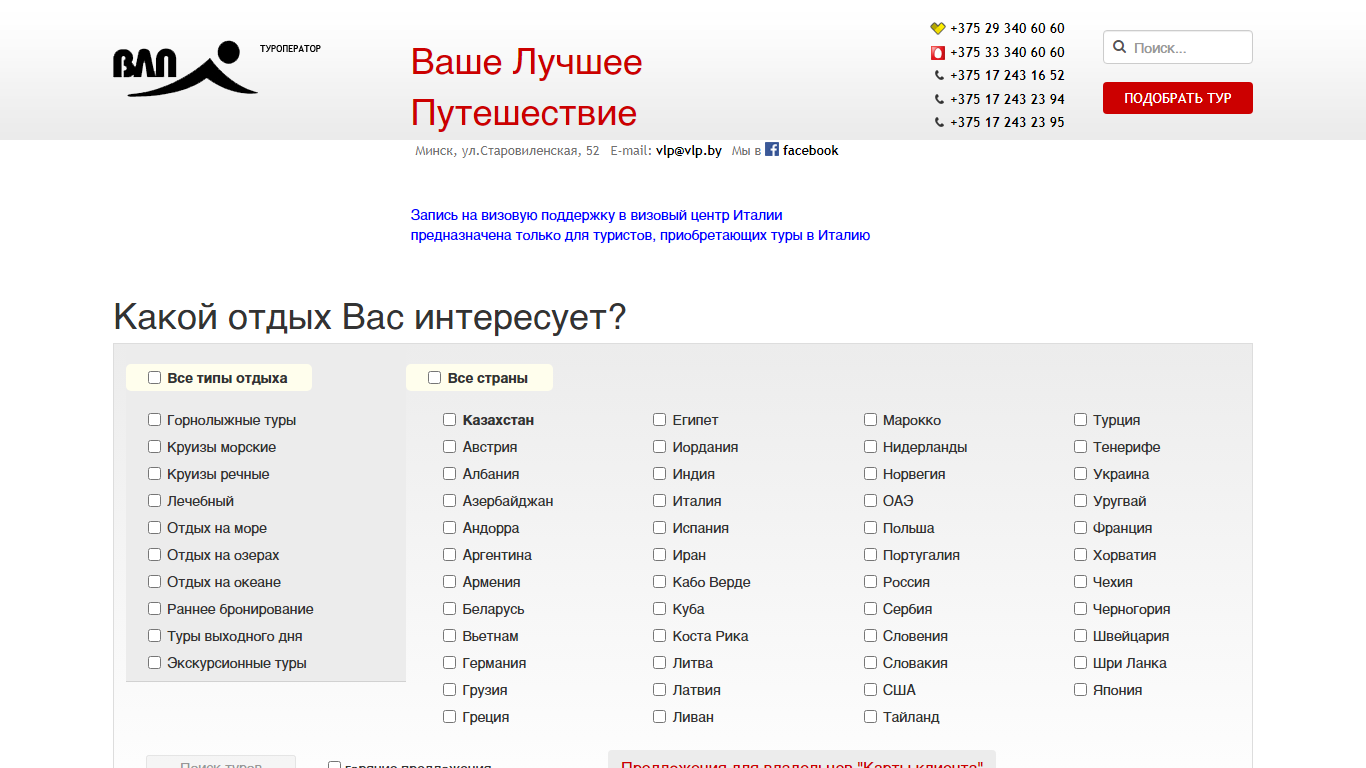Select the Индия checkbox

point(660,474)
